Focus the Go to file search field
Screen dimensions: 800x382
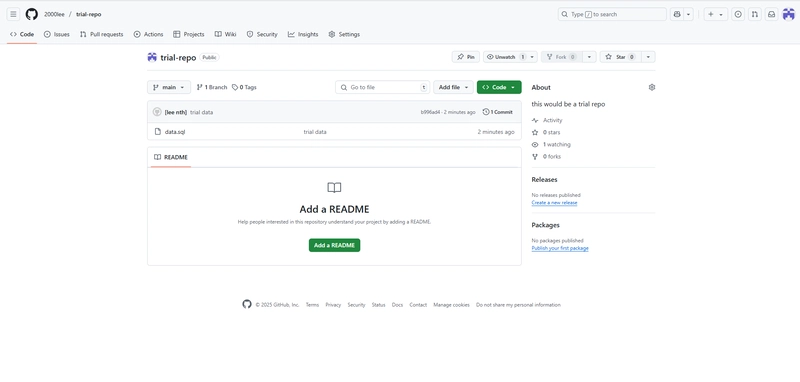(x=383, y=87)
